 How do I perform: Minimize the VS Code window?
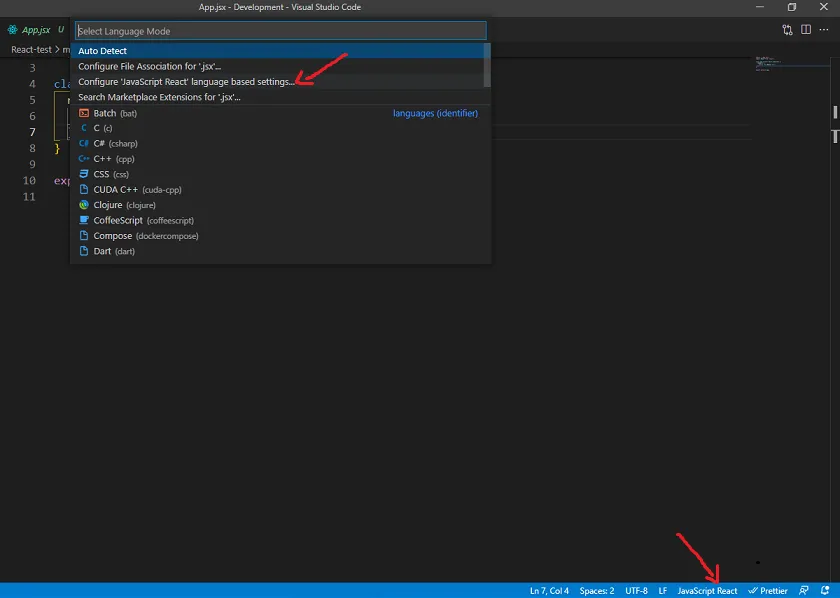(760, 7)
